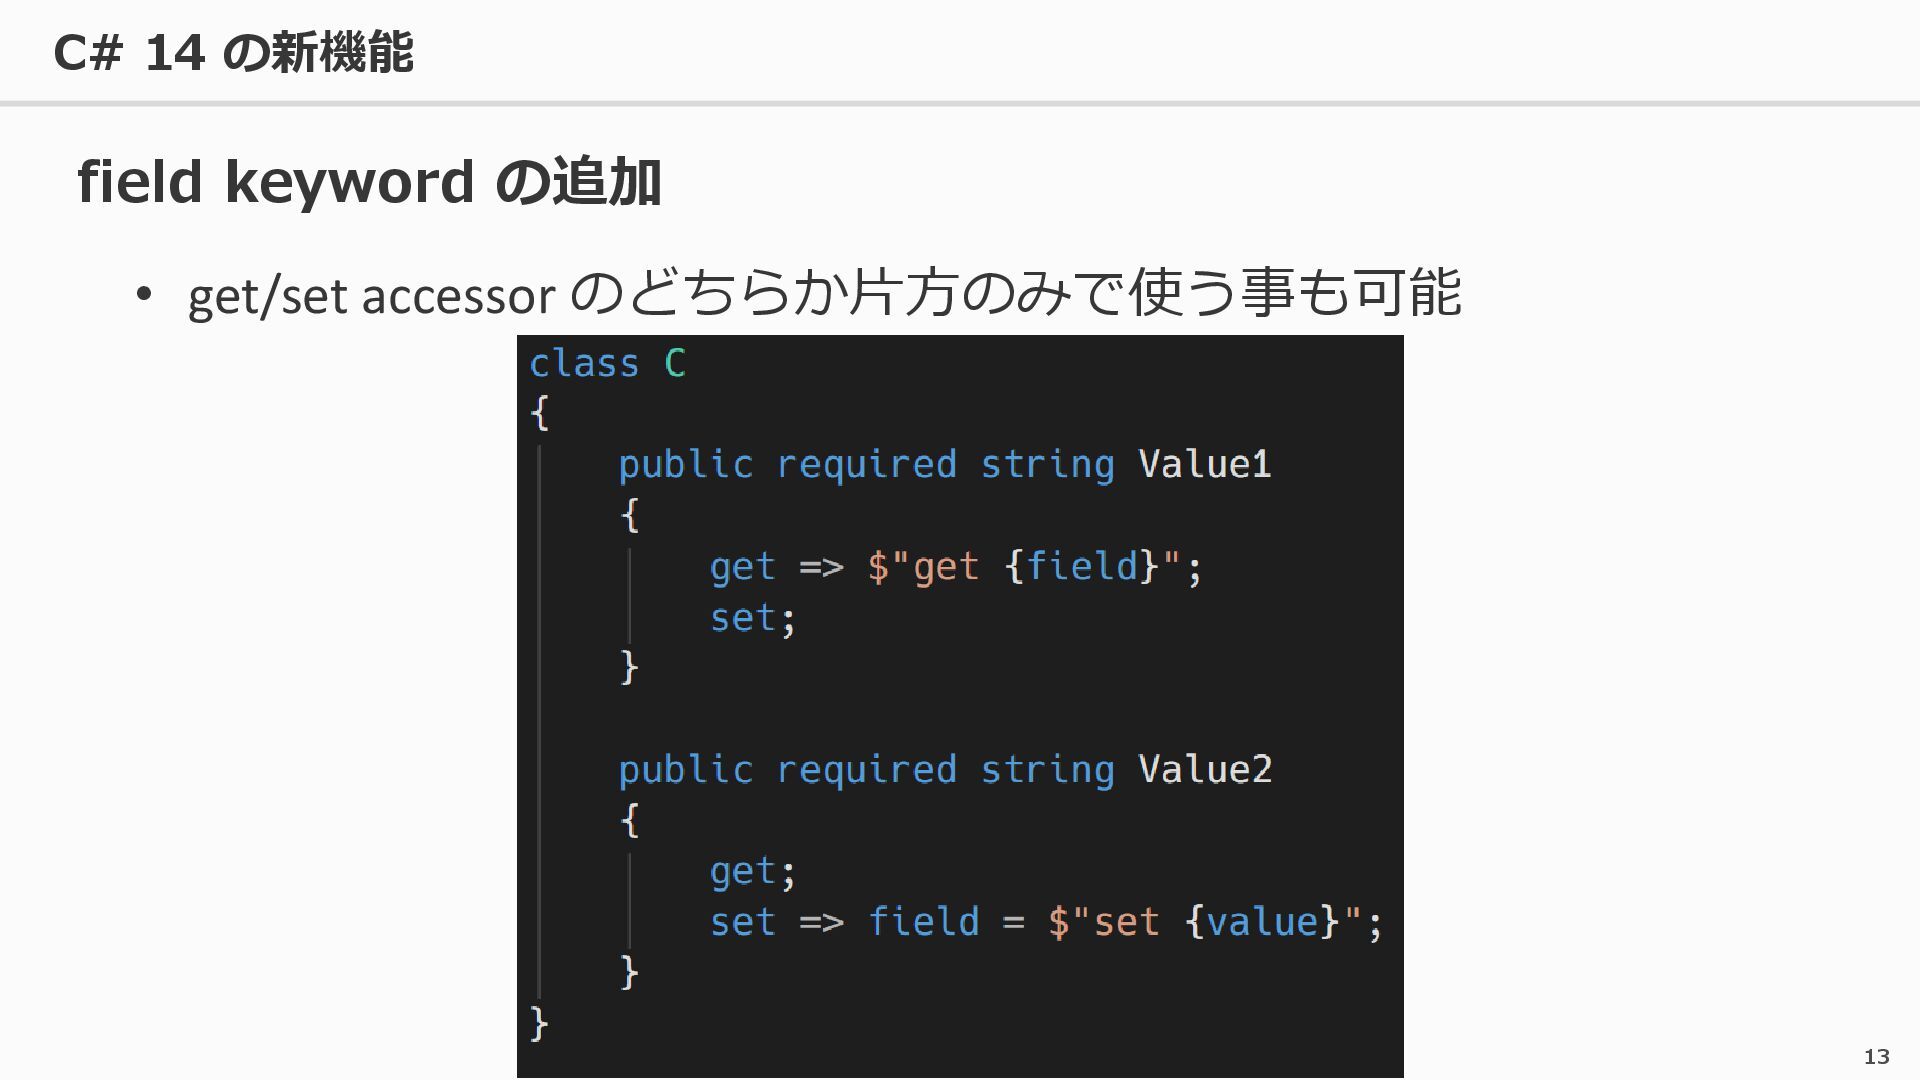Click the closing brace of class C
This screenshot has width=1920, height=1080.
(x=539, y=1023)
